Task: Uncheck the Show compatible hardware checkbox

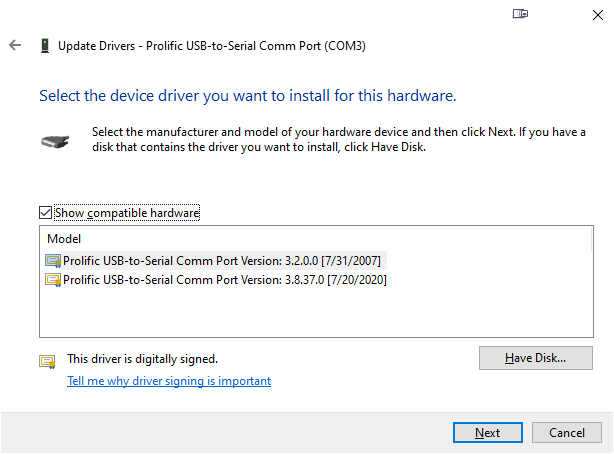Action: click(45, 213)
